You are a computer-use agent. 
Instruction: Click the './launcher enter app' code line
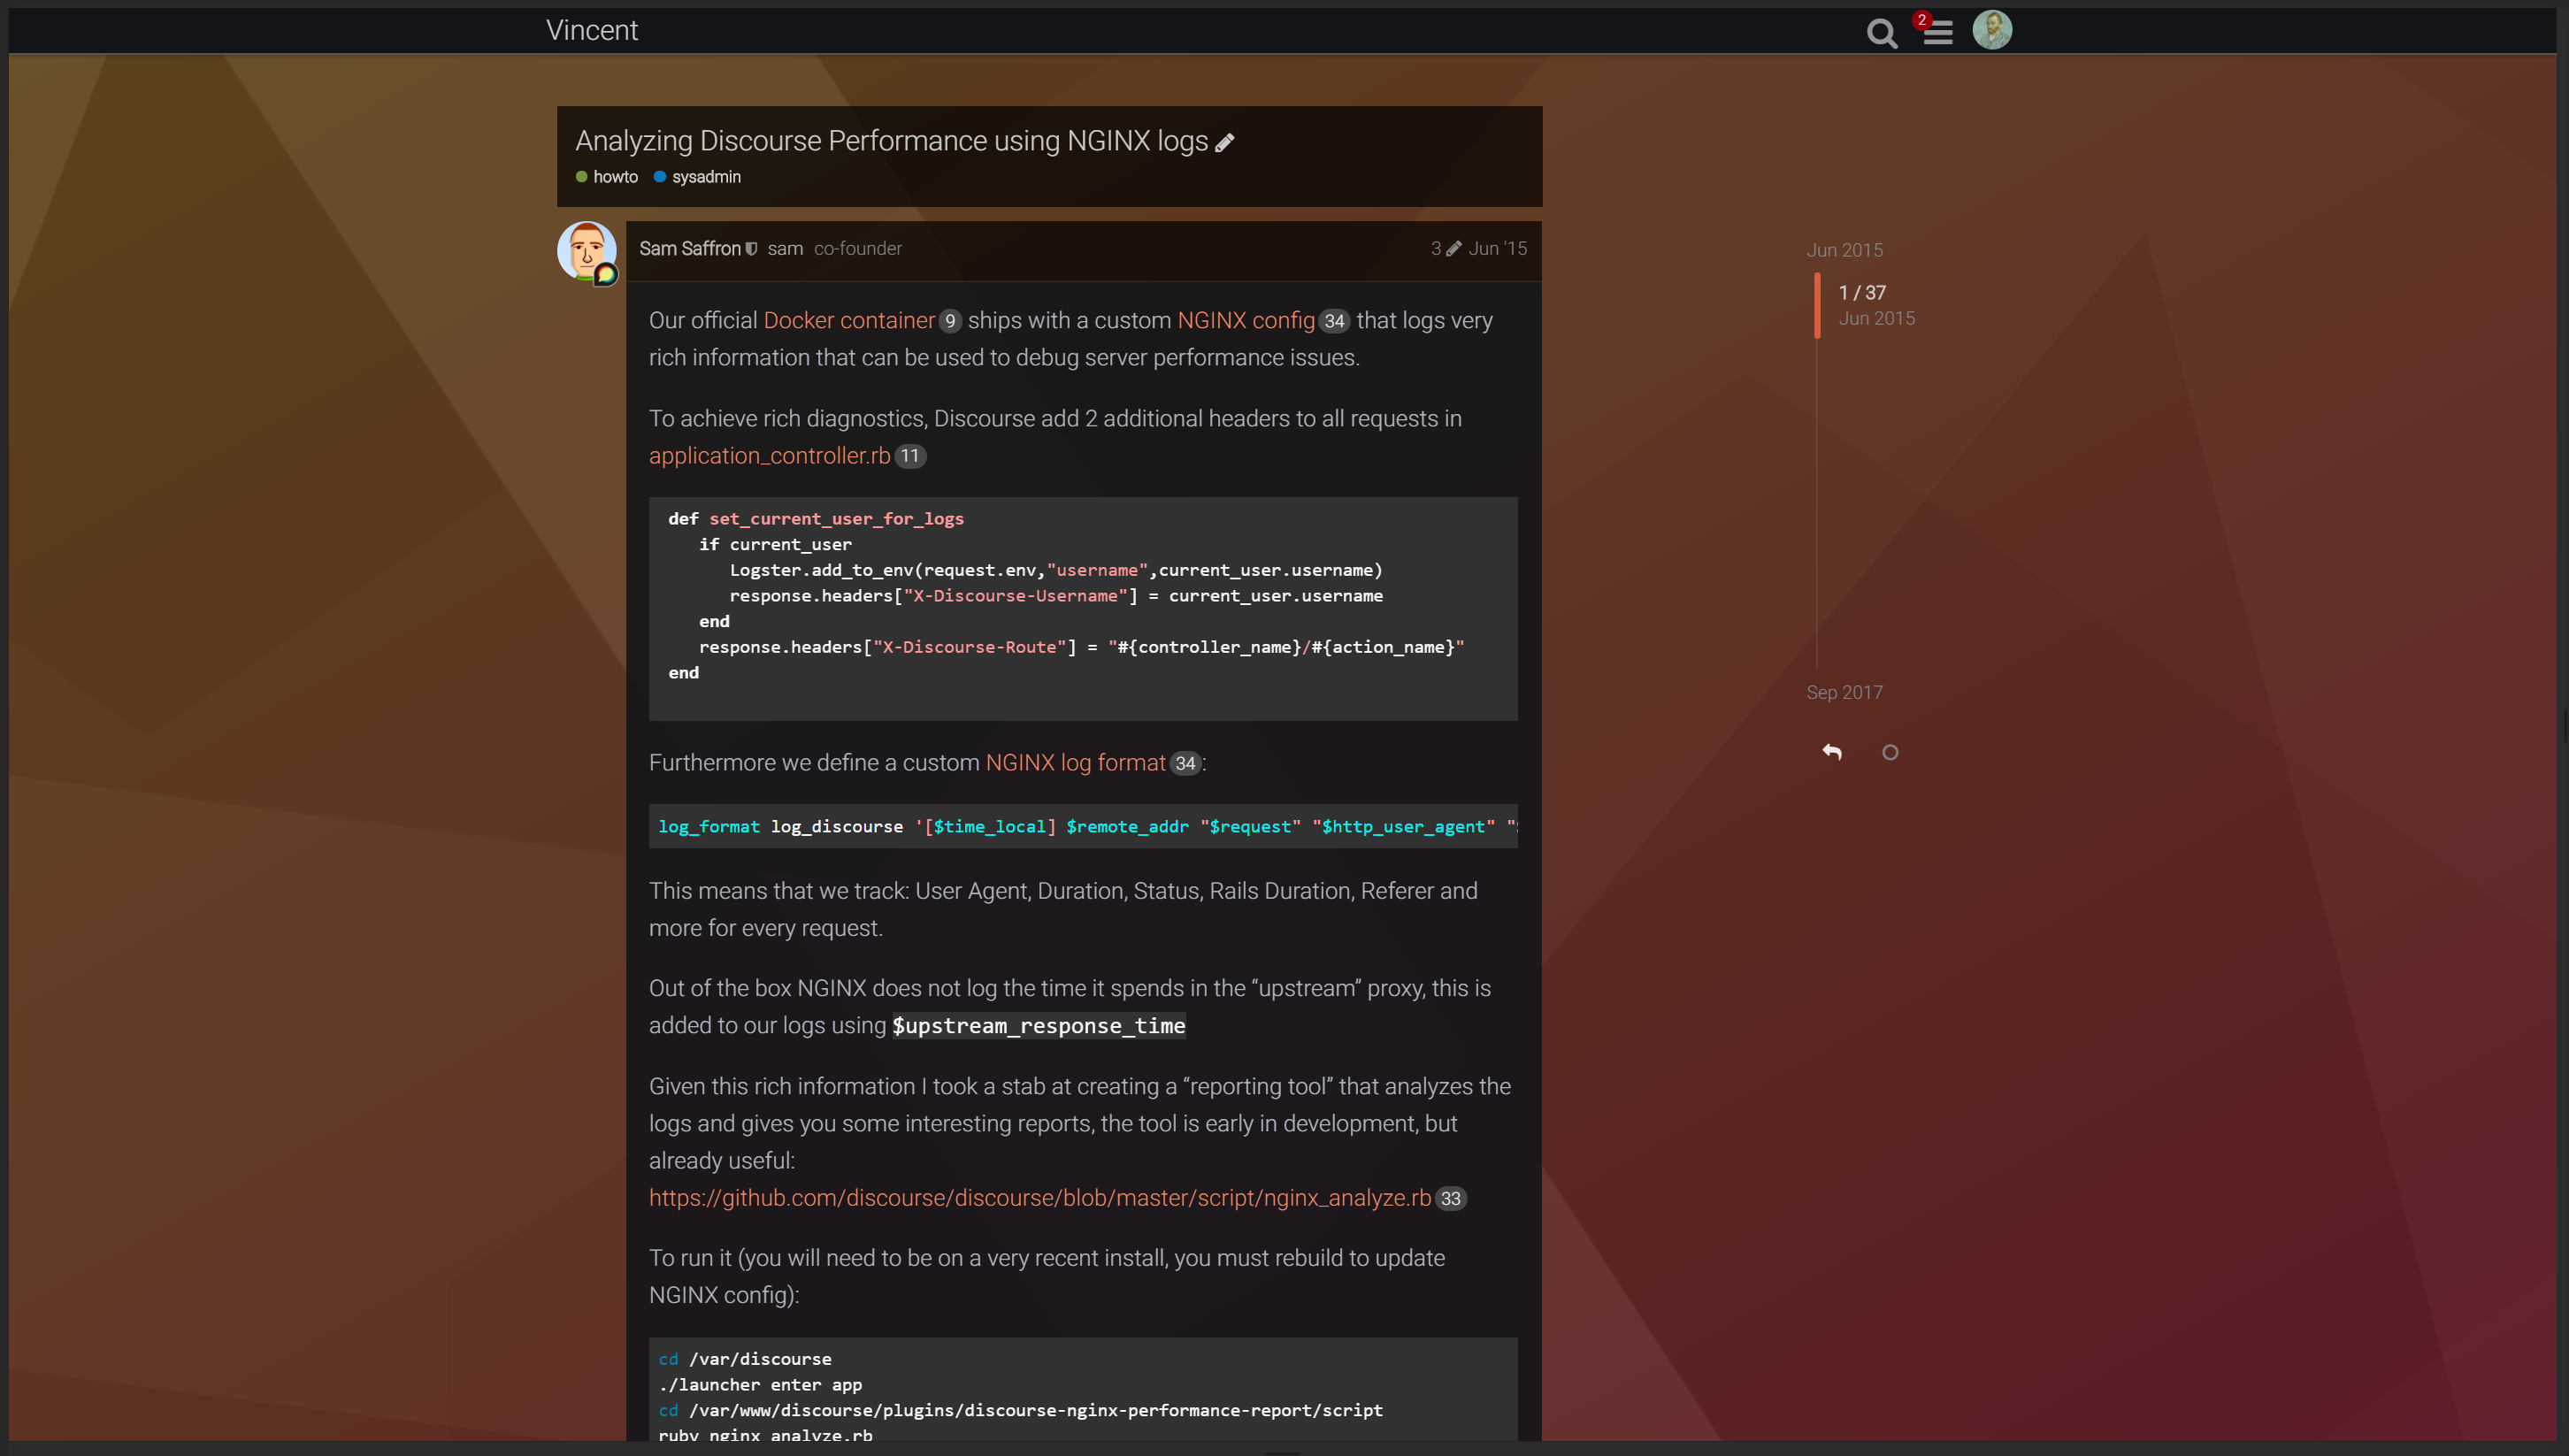click(760, 1385)
